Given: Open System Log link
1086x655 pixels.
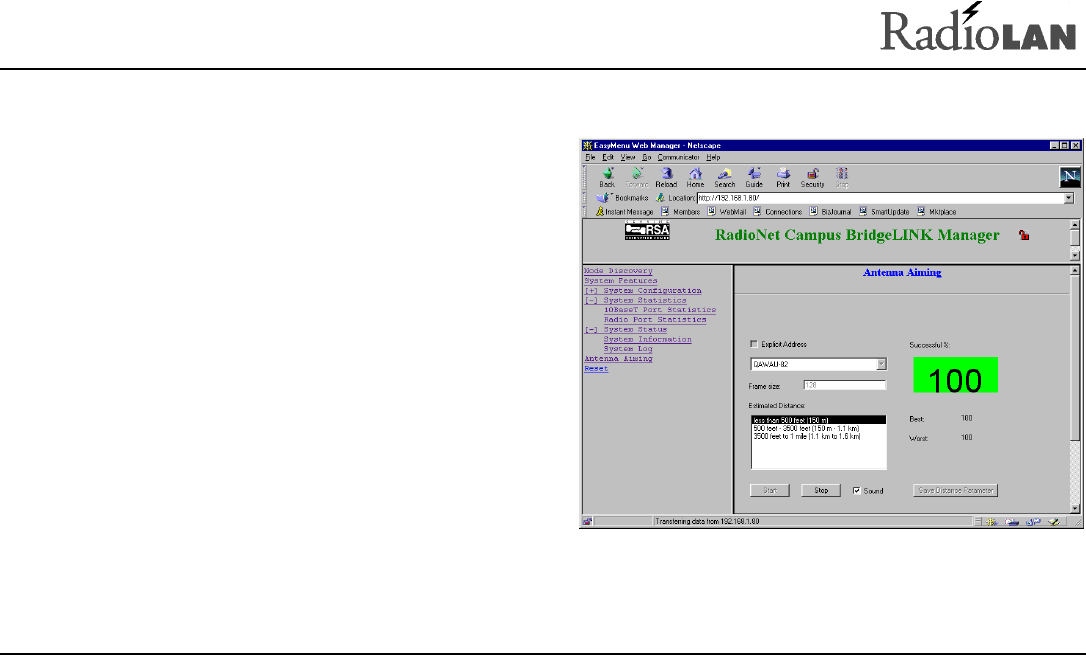Looking at the screenshot, I should point(628,349).
